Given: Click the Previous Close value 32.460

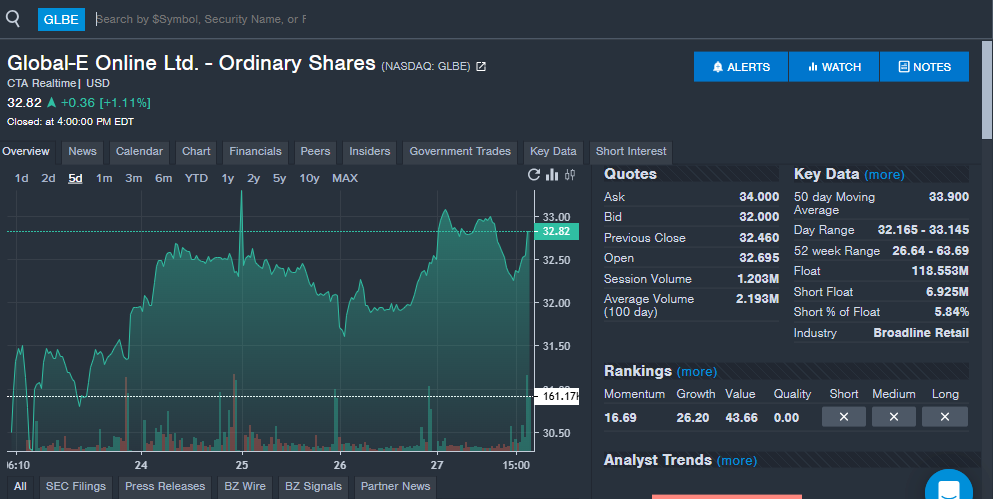Looking at the screenshot, I should [x=759, y=237].
